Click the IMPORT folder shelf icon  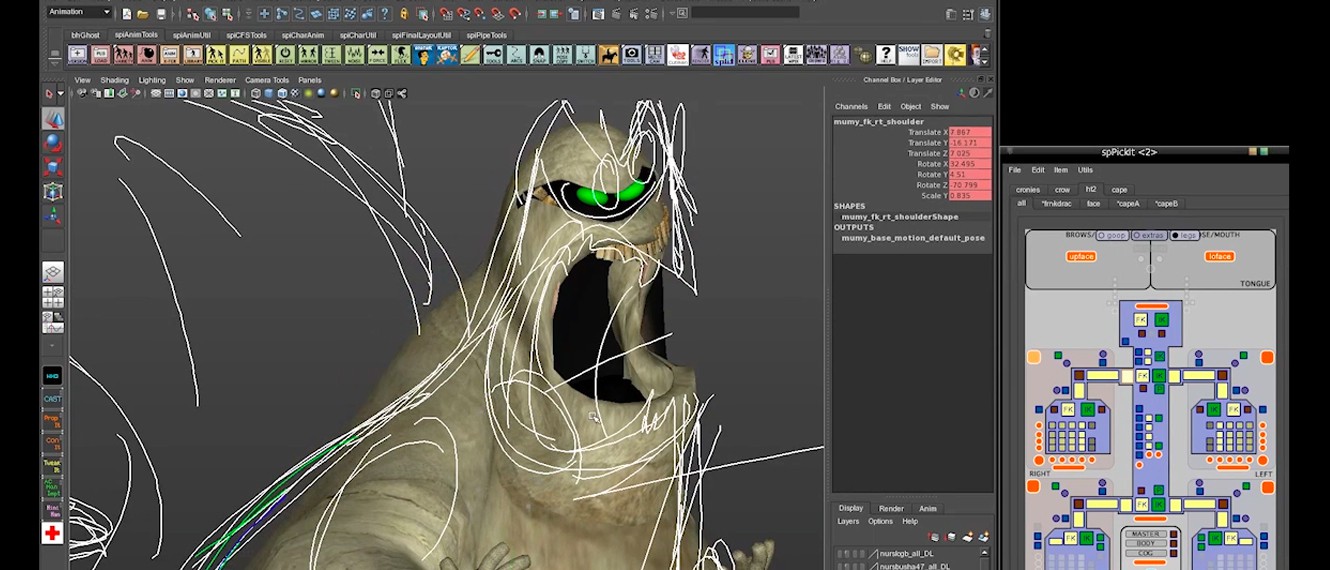click(x=932, y=55)
